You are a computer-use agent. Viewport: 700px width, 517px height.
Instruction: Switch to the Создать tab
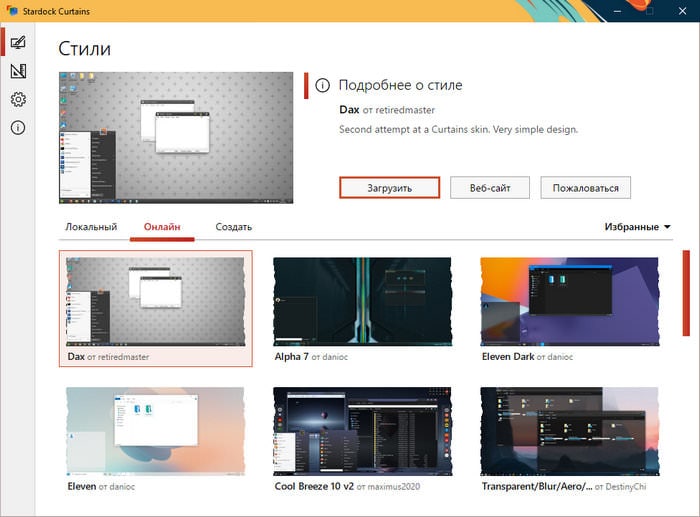tap(233, 227)
